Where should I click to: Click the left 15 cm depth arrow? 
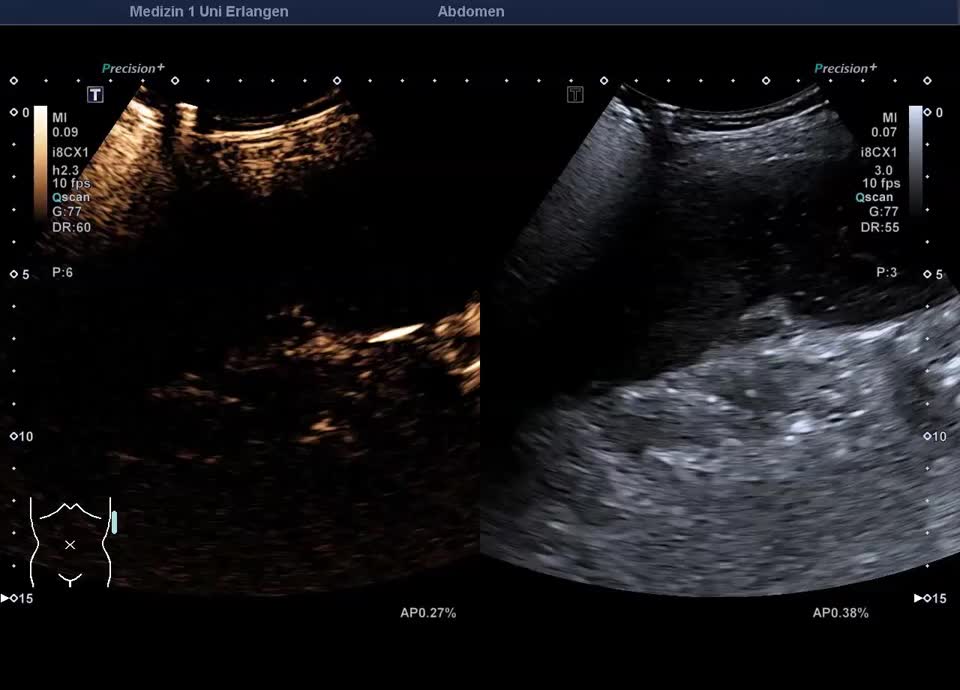pos(18,598)
